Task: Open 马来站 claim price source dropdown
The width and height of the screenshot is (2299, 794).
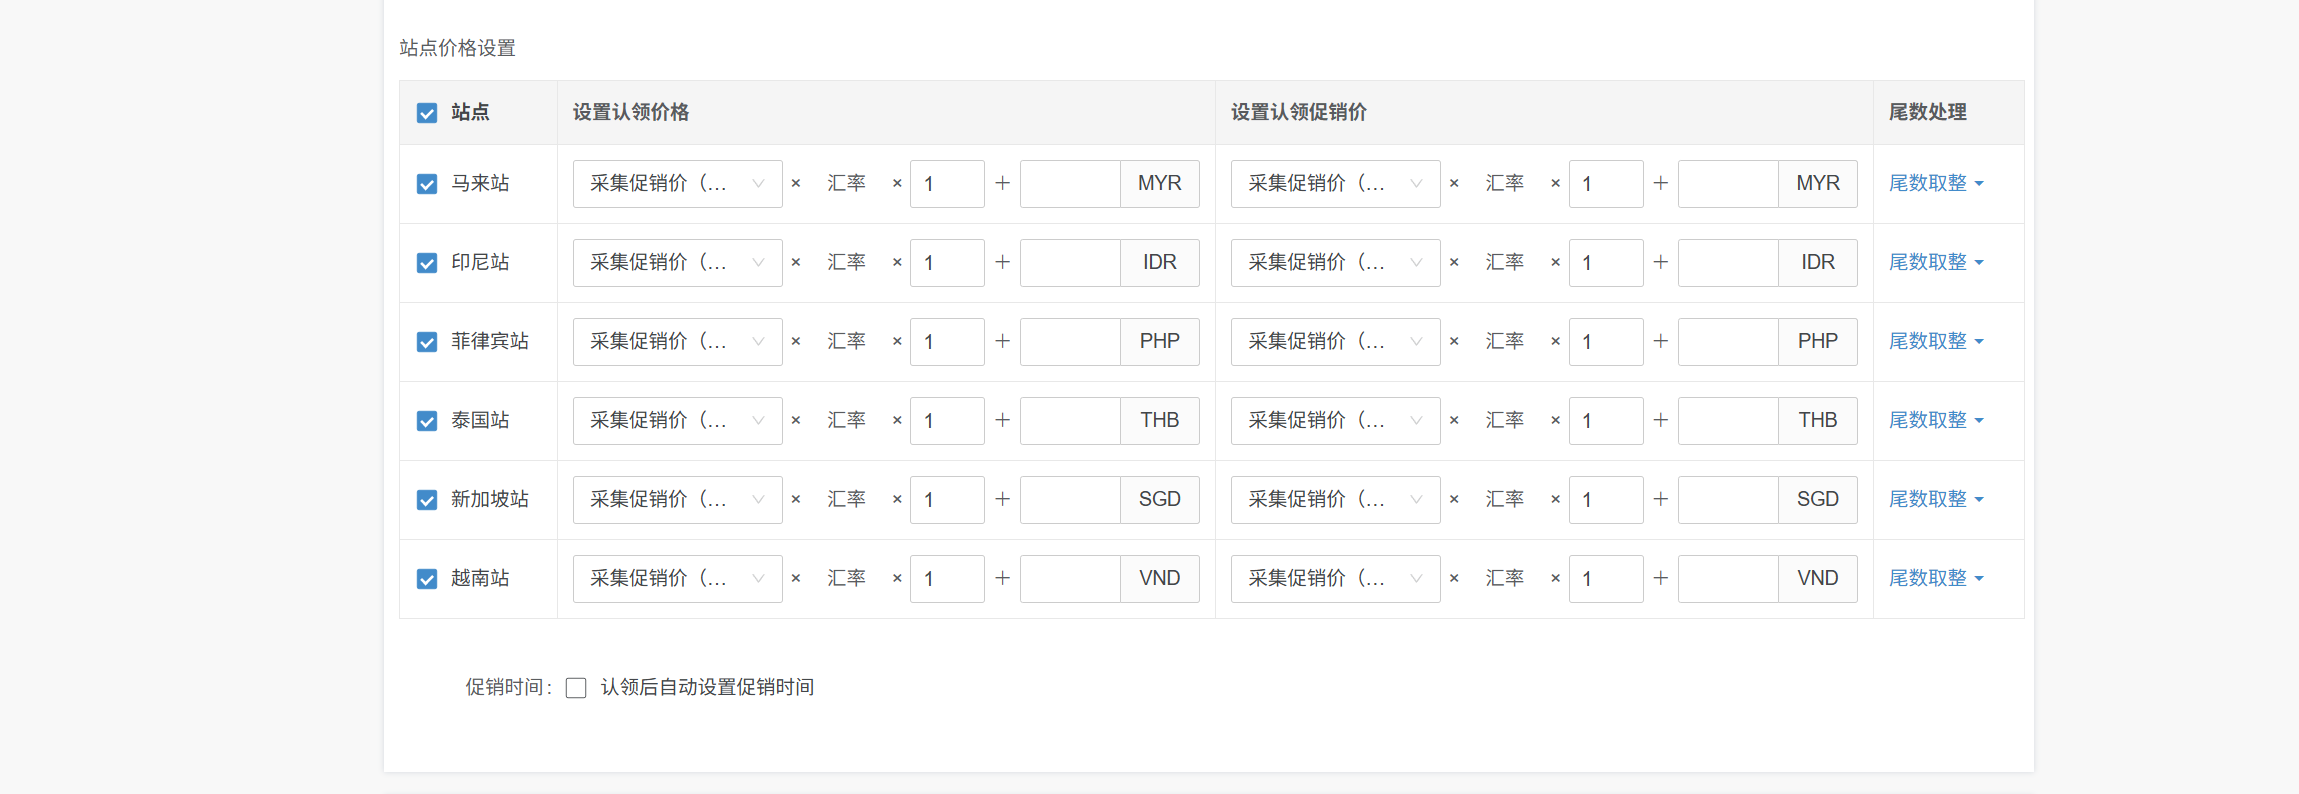Action: point(677,184)
